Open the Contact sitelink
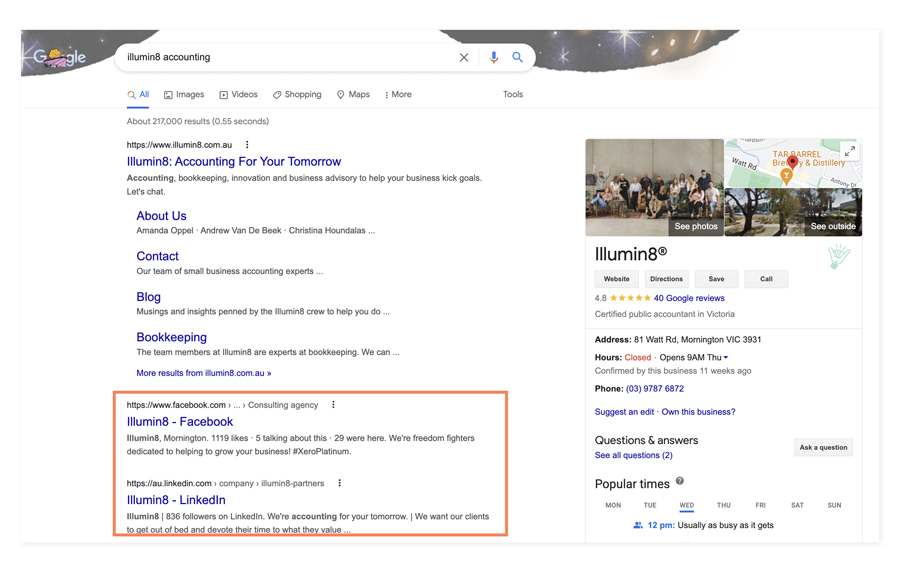Viewport: 900px width, 572px height. [x=157, y=256]
